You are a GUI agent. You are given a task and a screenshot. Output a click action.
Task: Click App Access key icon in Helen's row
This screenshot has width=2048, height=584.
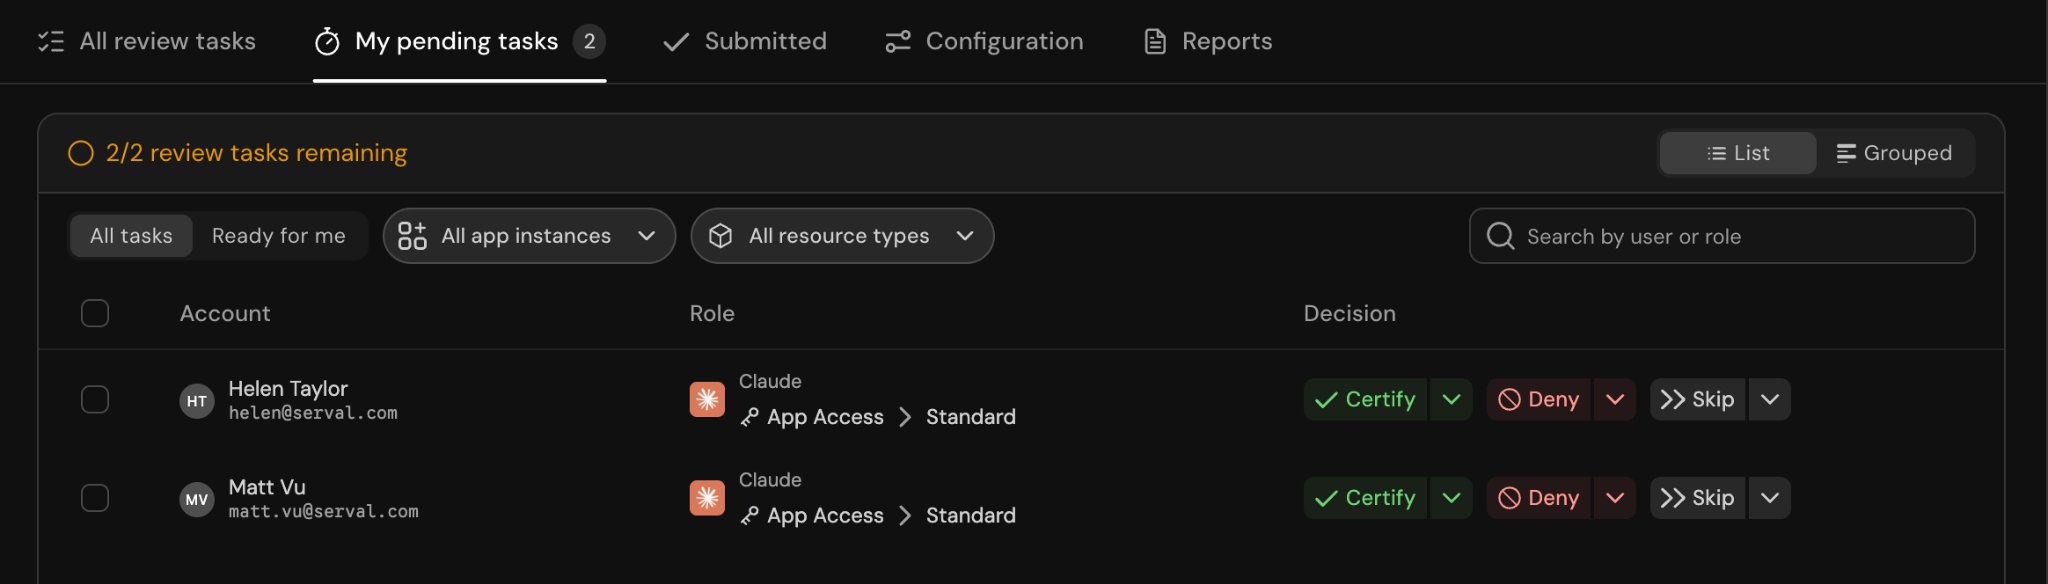click(x=749, y=417)
